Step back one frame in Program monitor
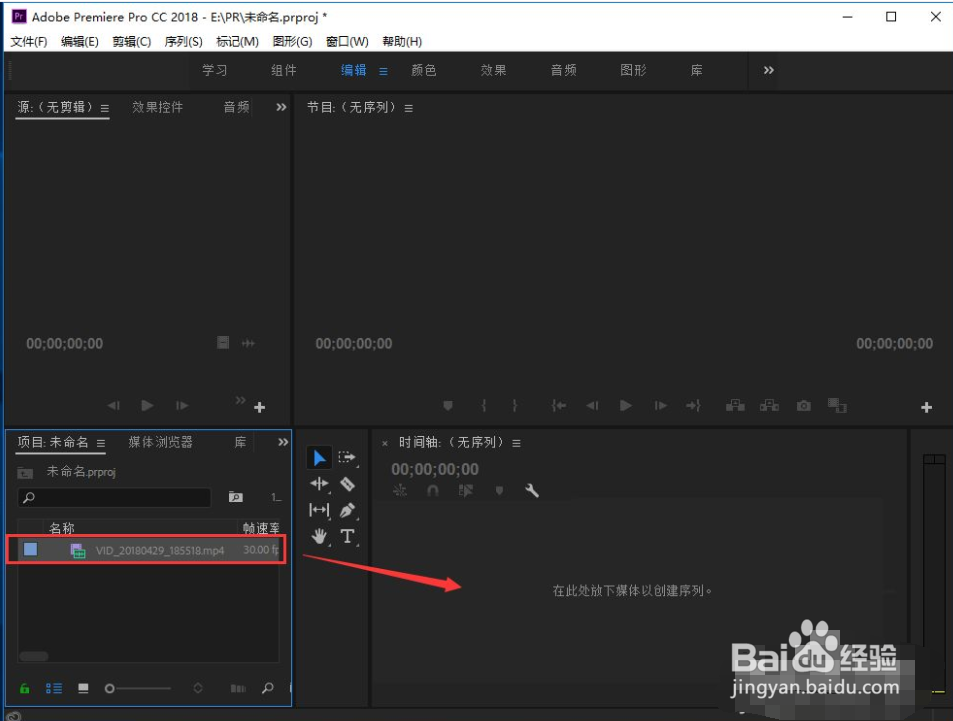This screenshot has height=721, width=953. click(593, 405)
